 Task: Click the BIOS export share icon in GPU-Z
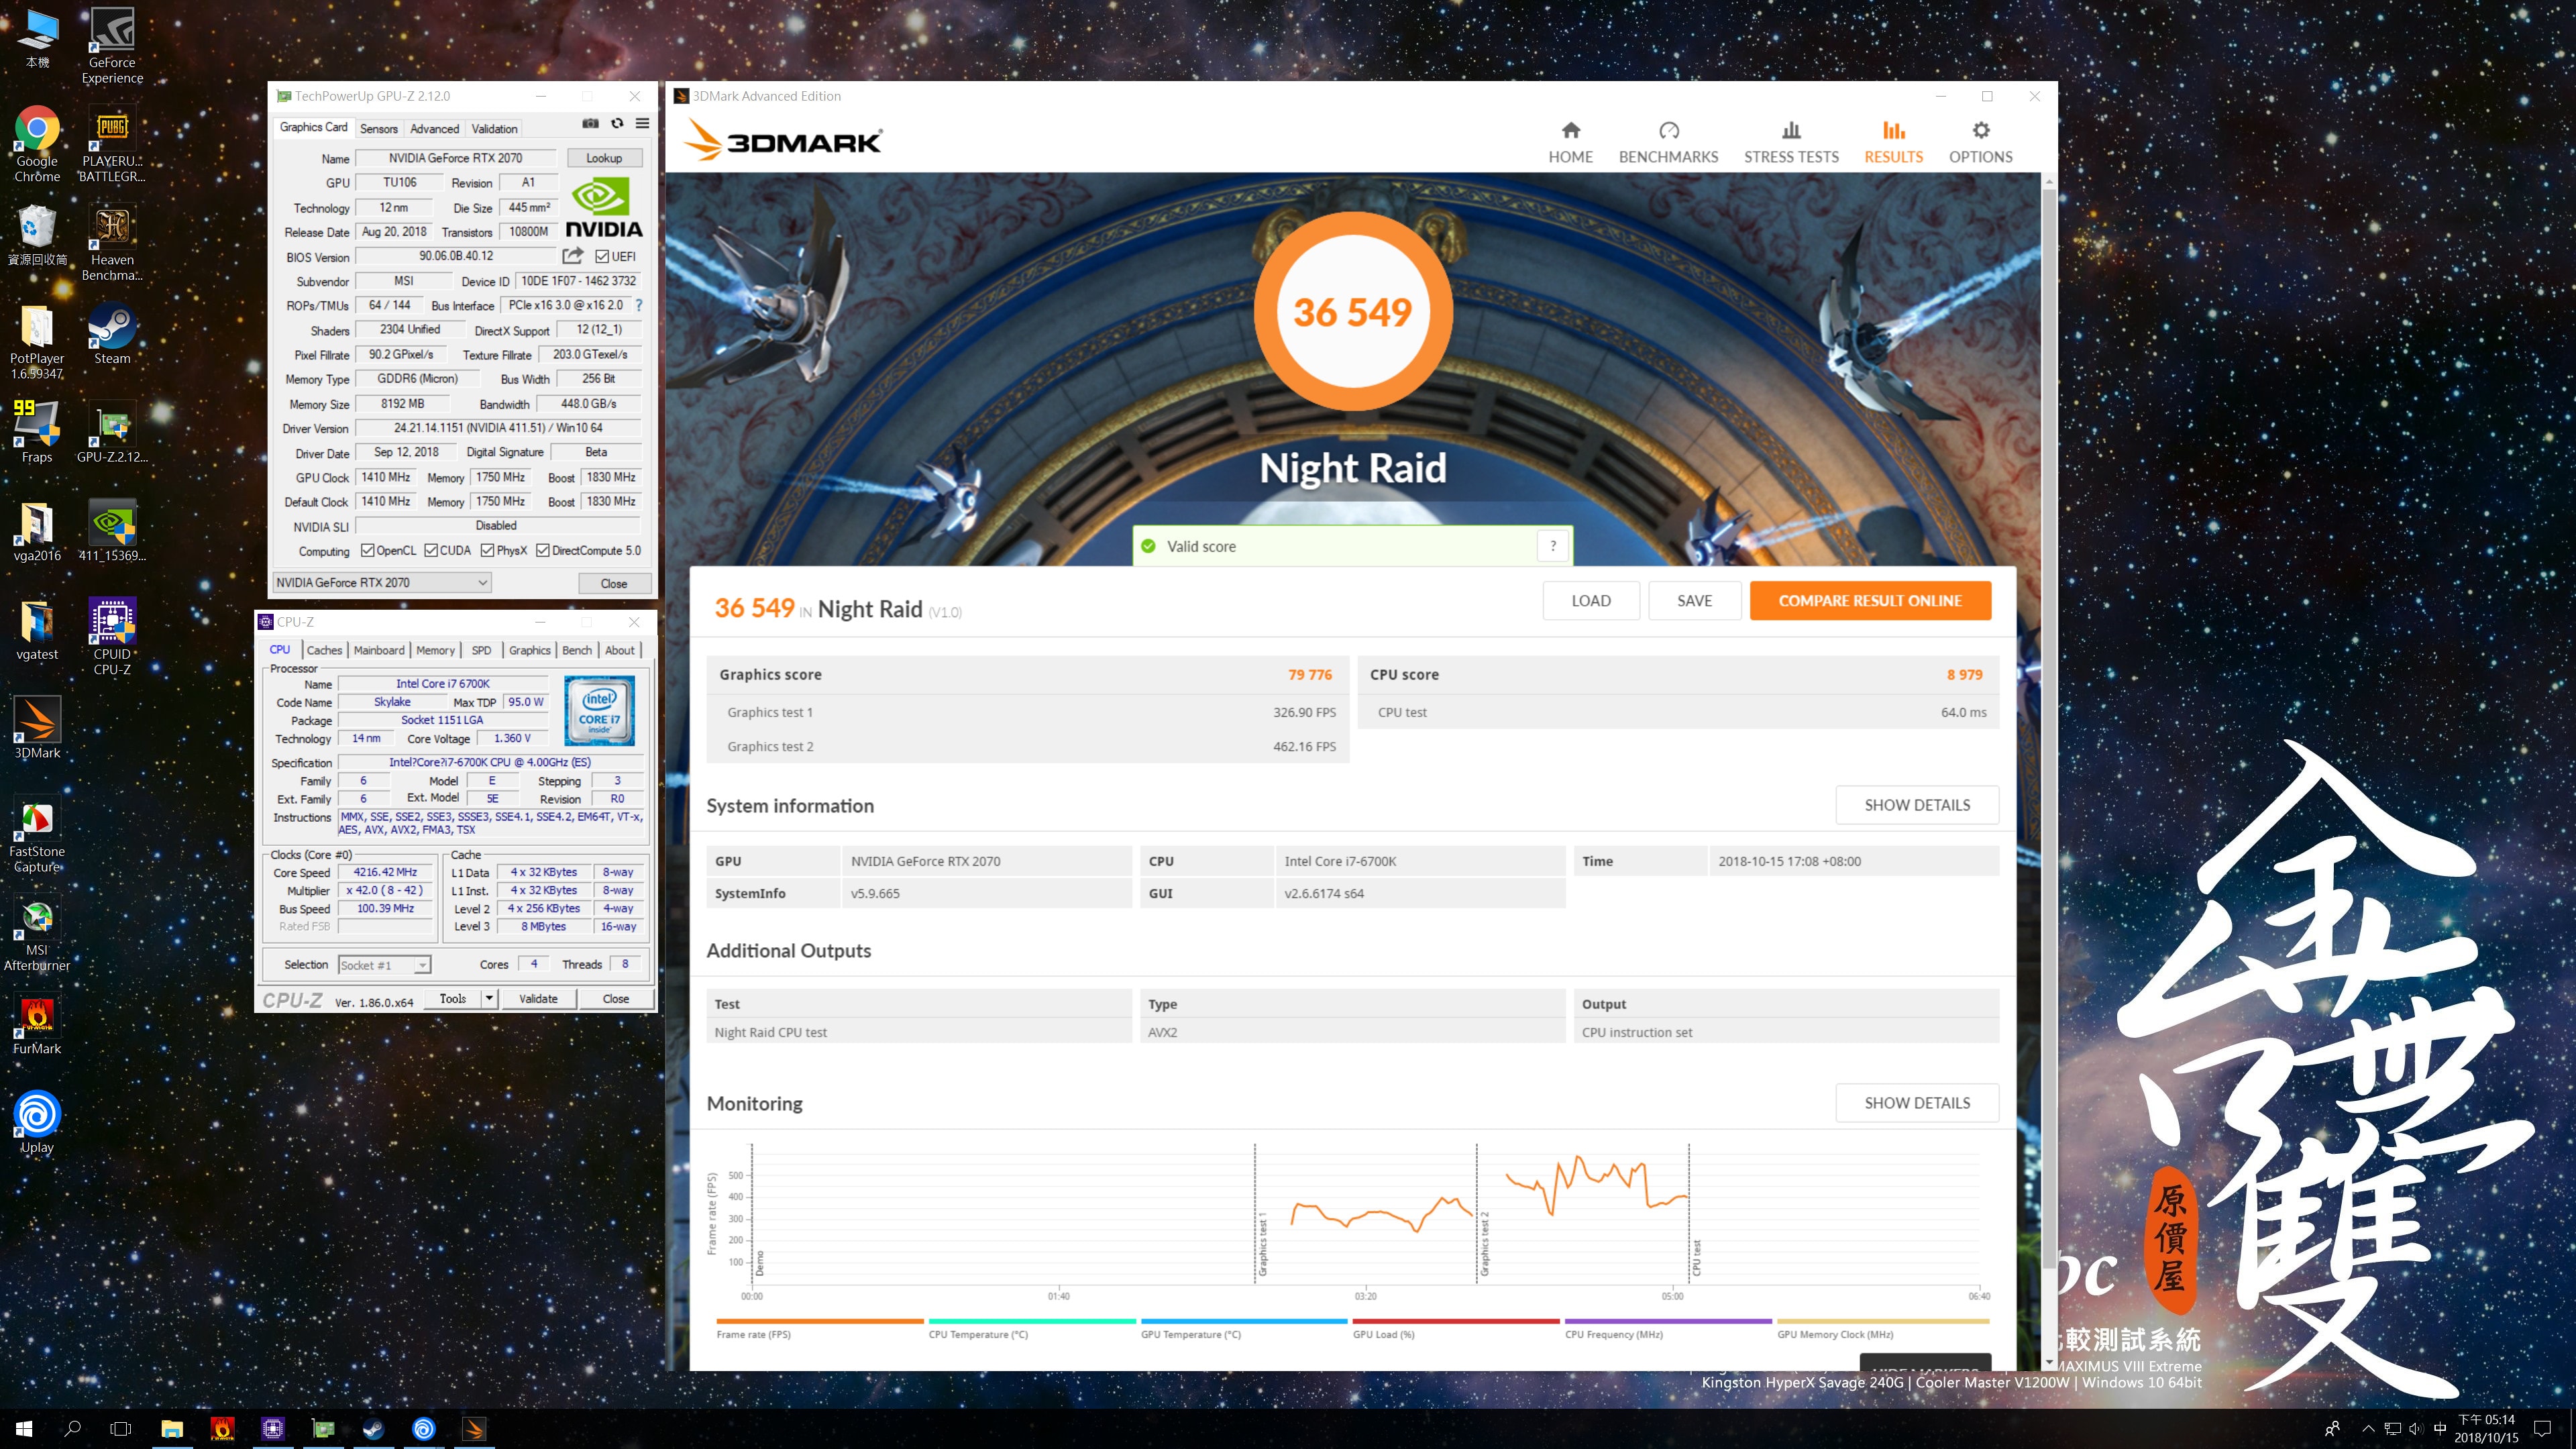573,256
